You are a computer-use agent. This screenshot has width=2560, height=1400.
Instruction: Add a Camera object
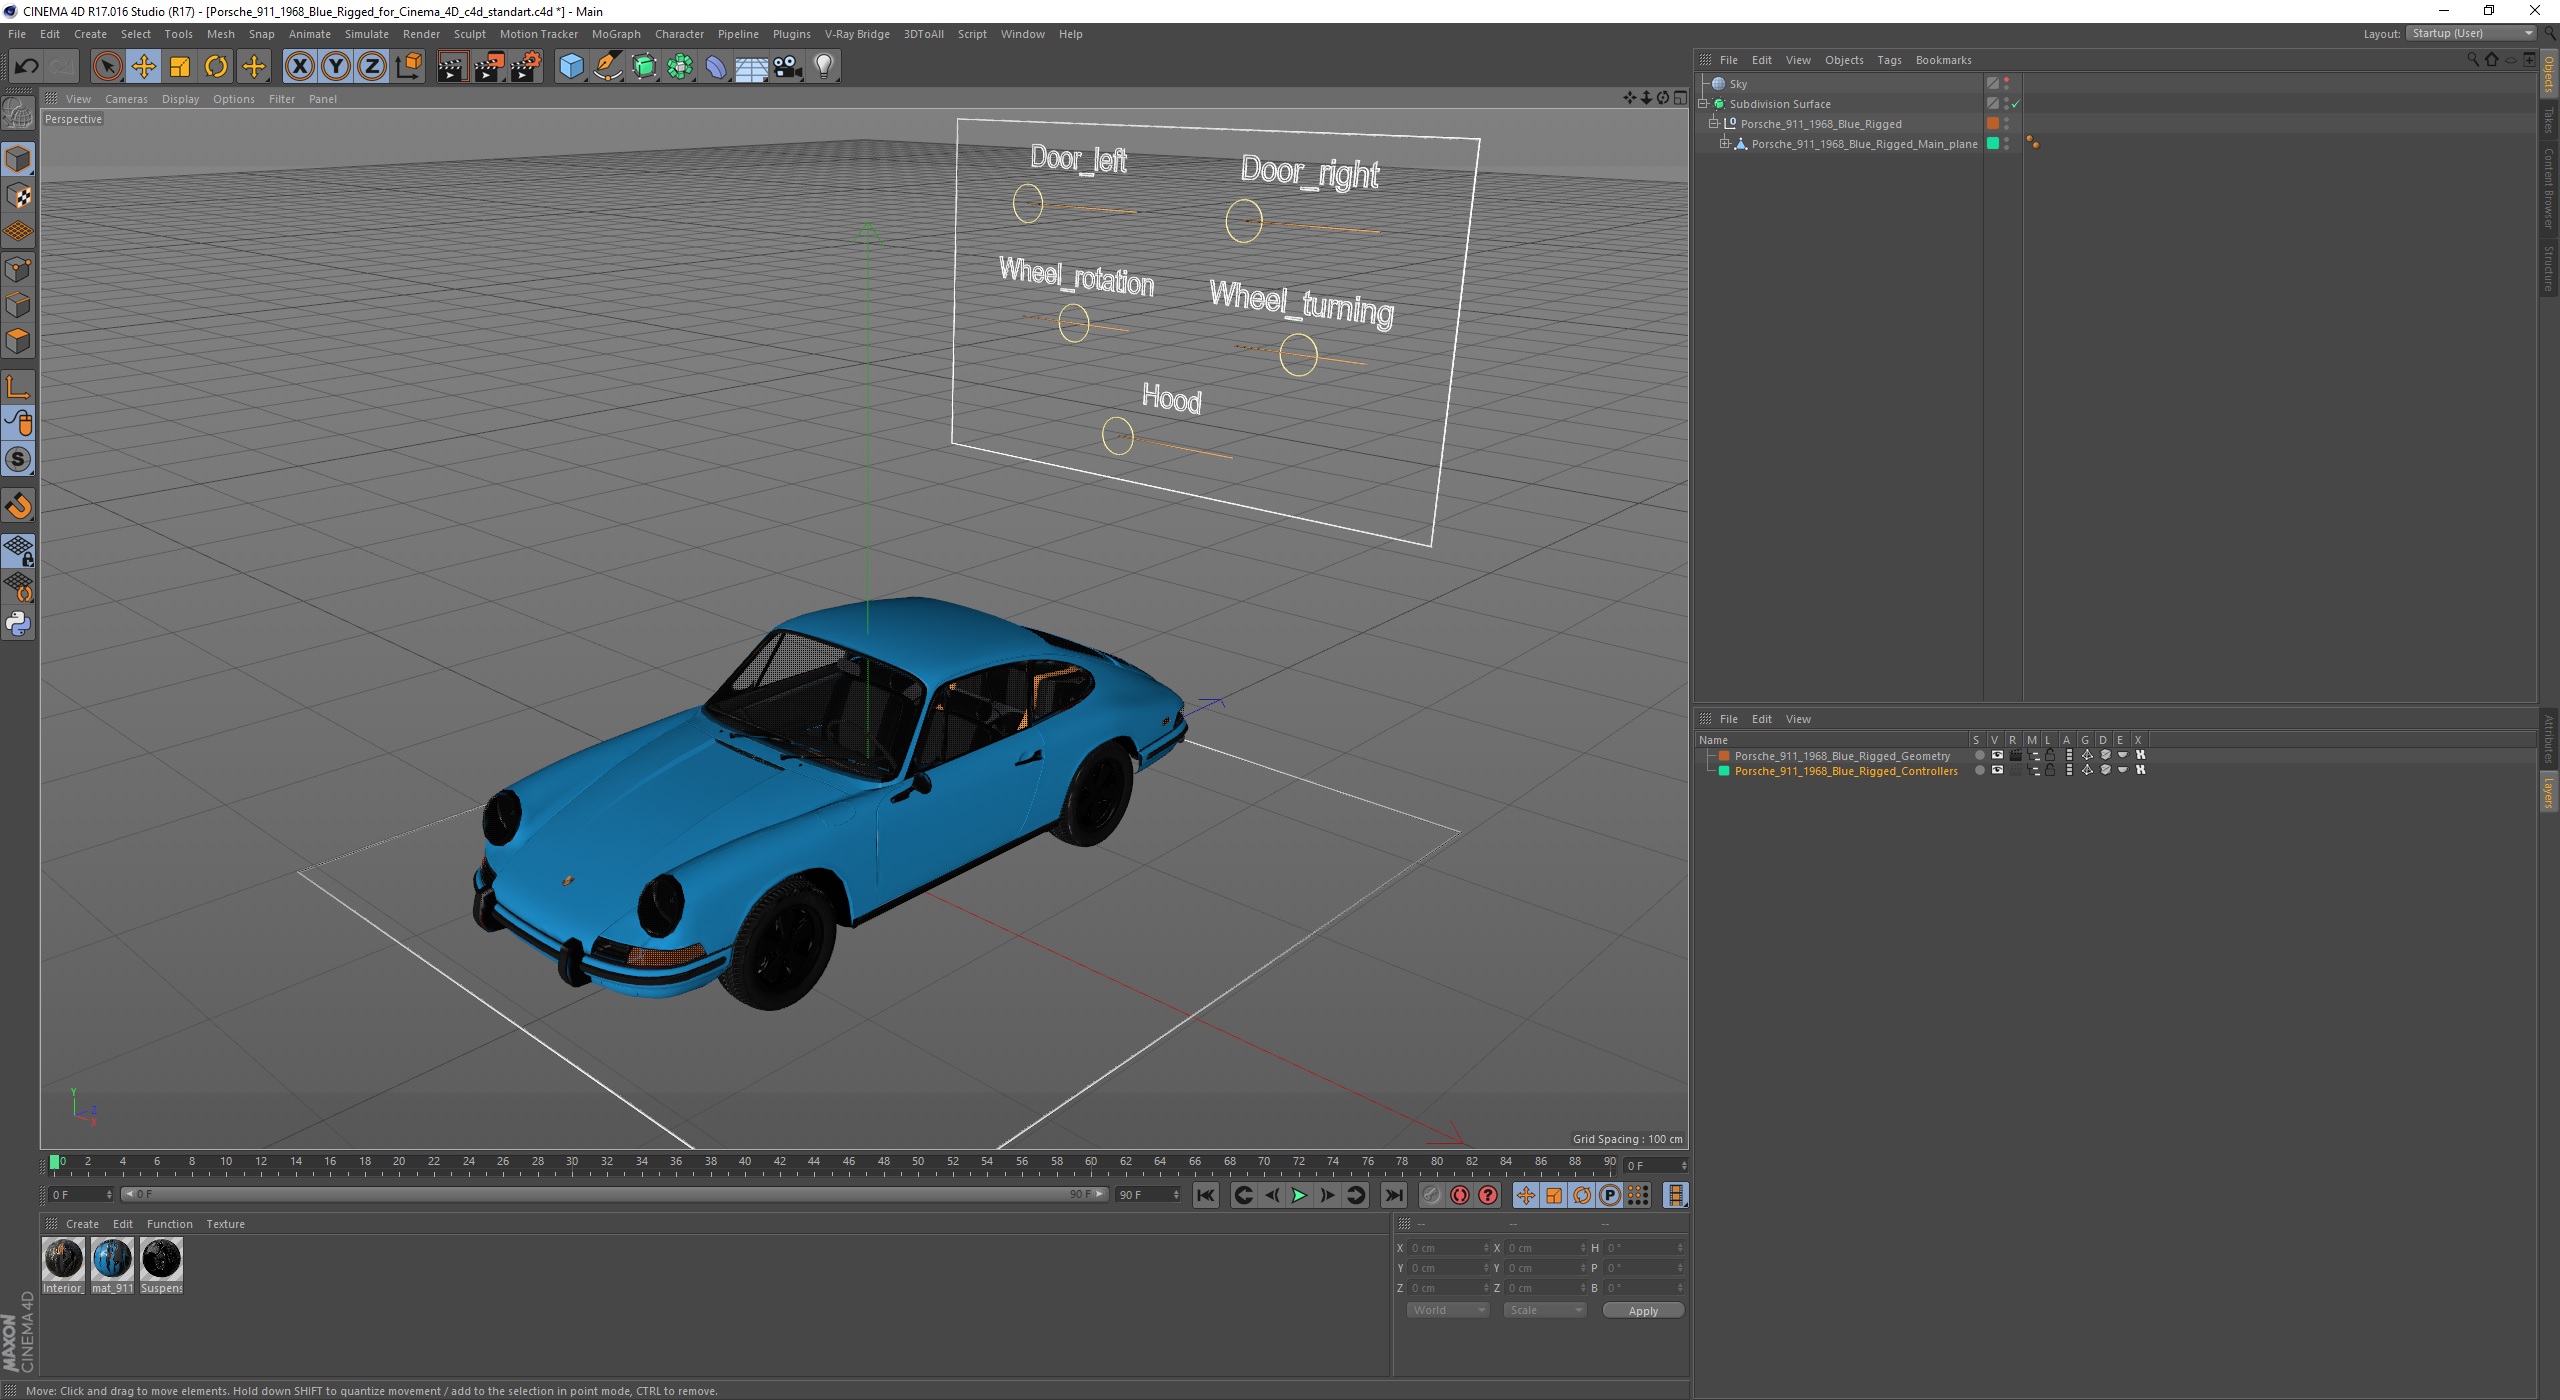[788, 67]
